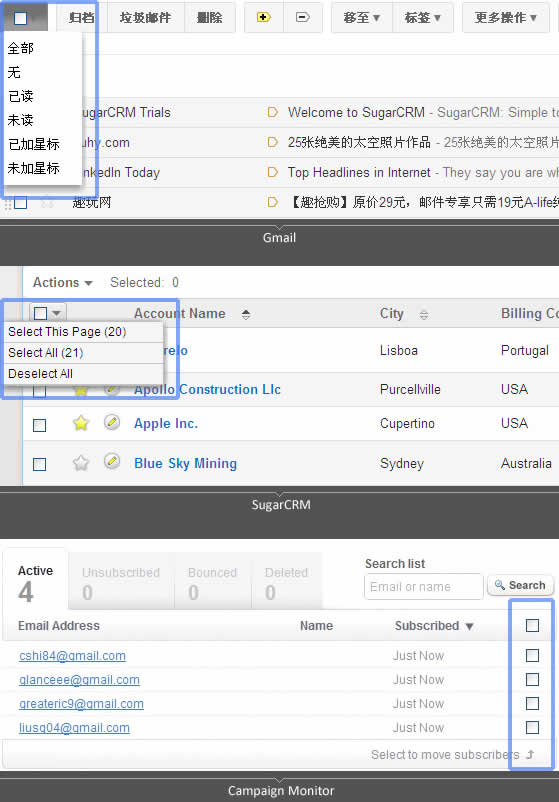Open the Blue Sky Mining account link
Viewport: 559px width, 802px height.
point(185,463)
